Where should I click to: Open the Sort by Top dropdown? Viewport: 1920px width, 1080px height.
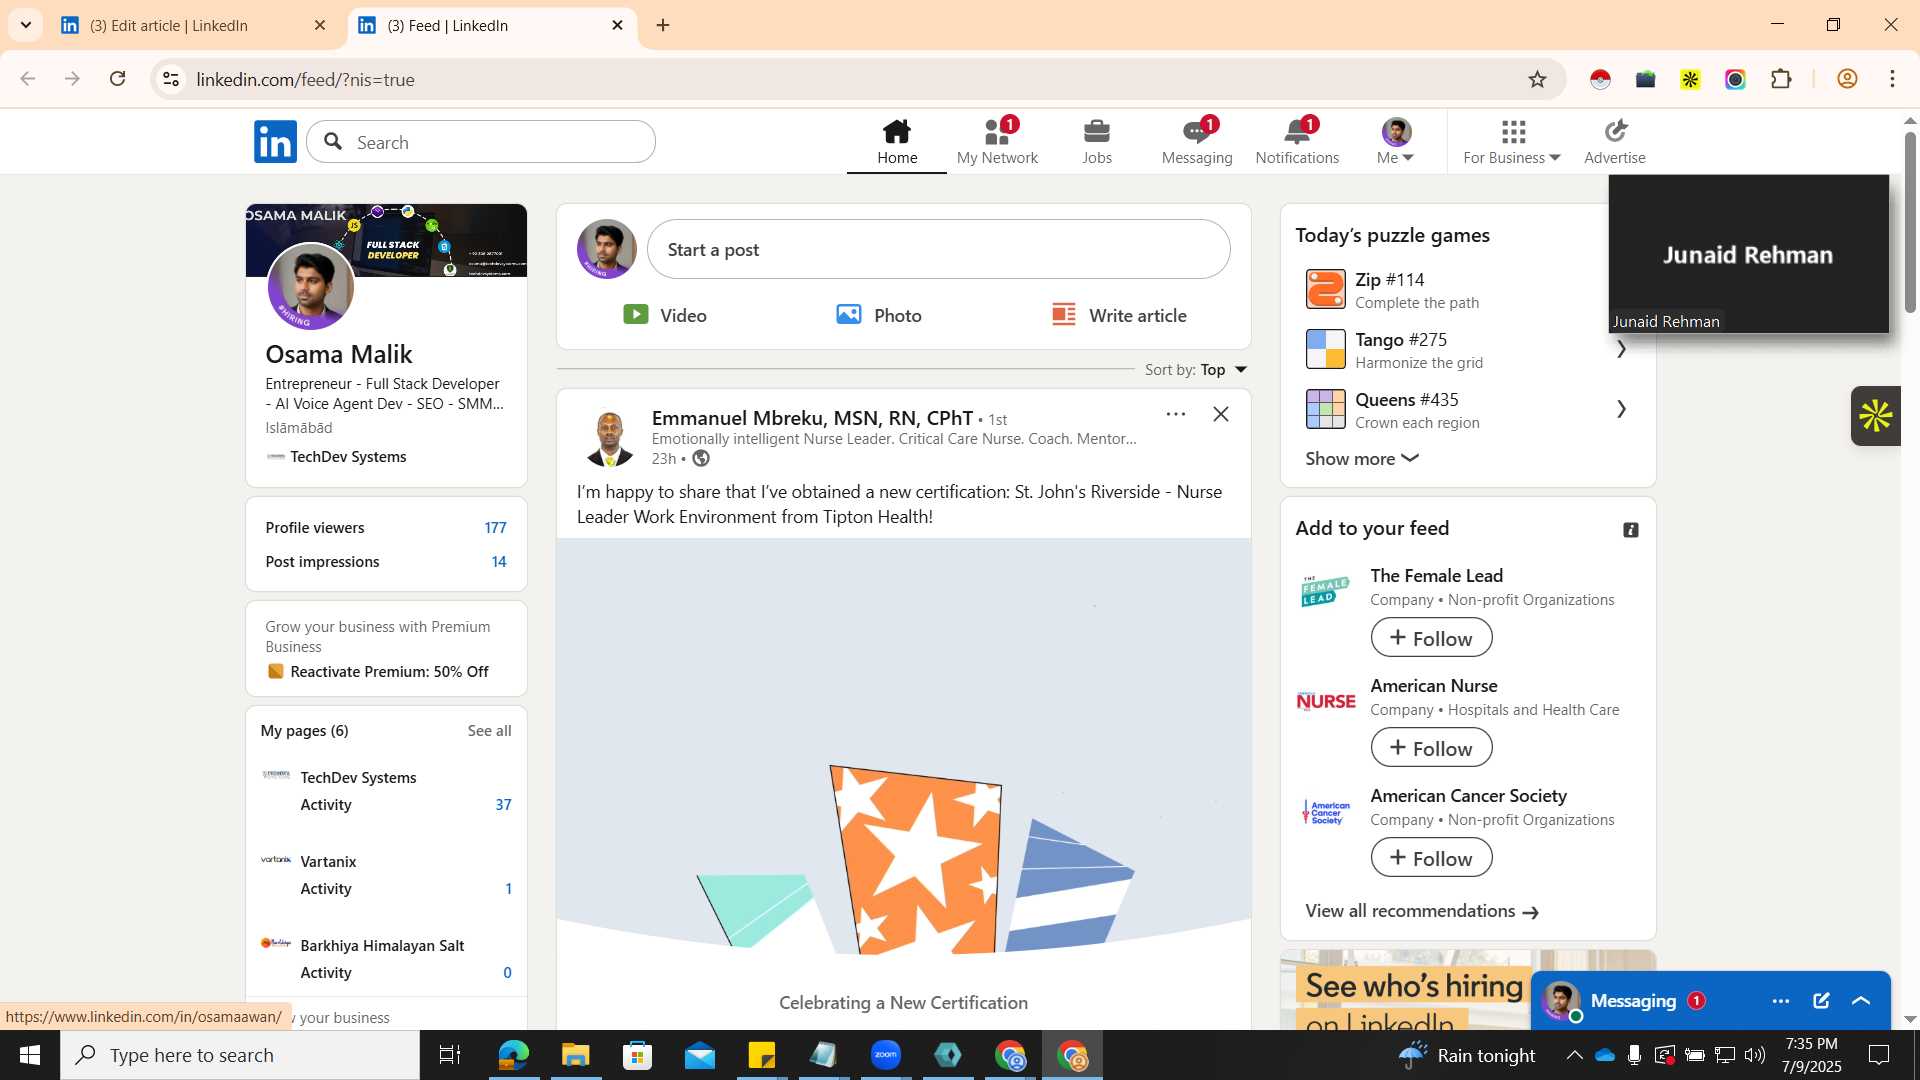1196,370
